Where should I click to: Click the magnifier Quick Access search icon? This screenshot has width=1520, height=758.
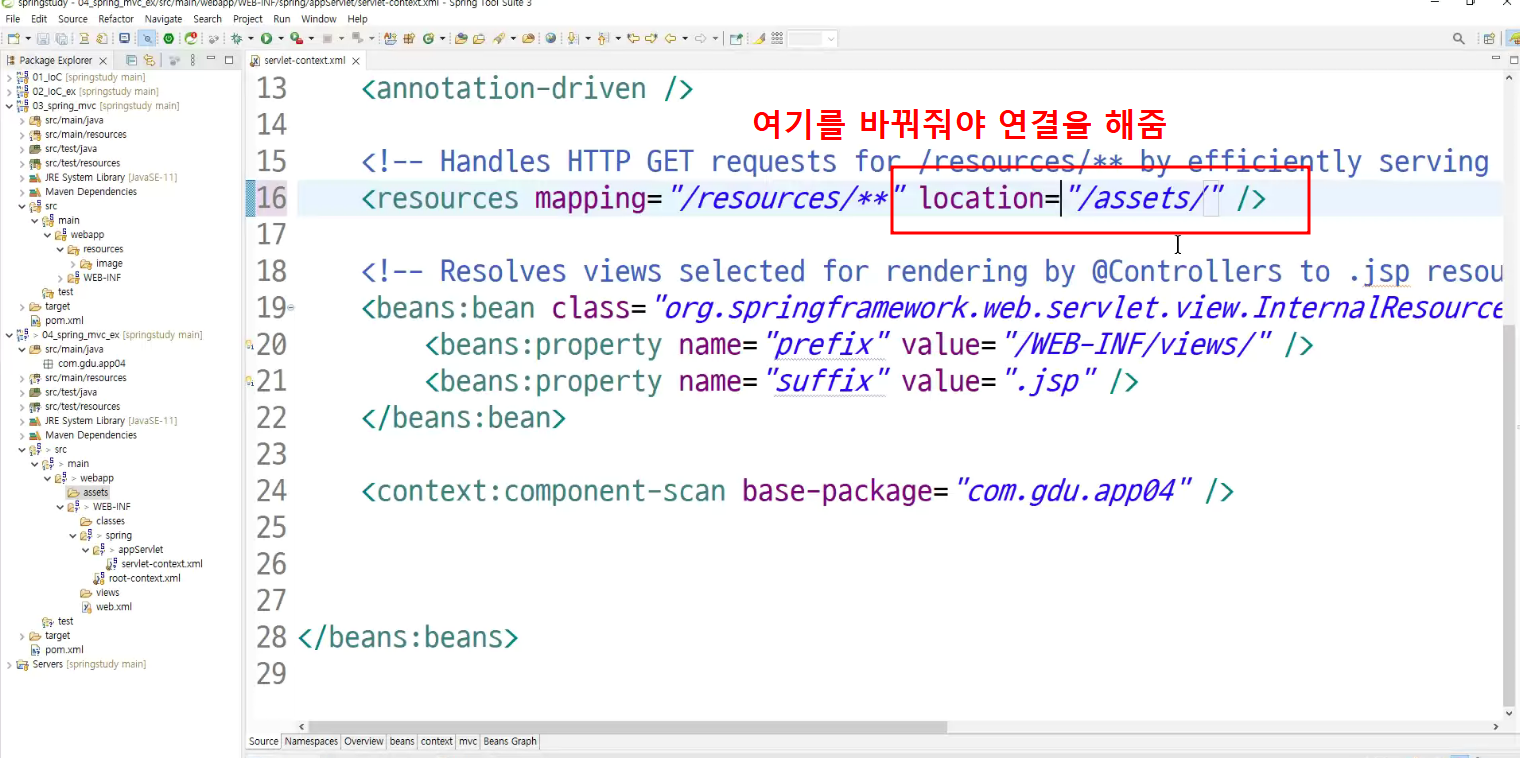1459,38
